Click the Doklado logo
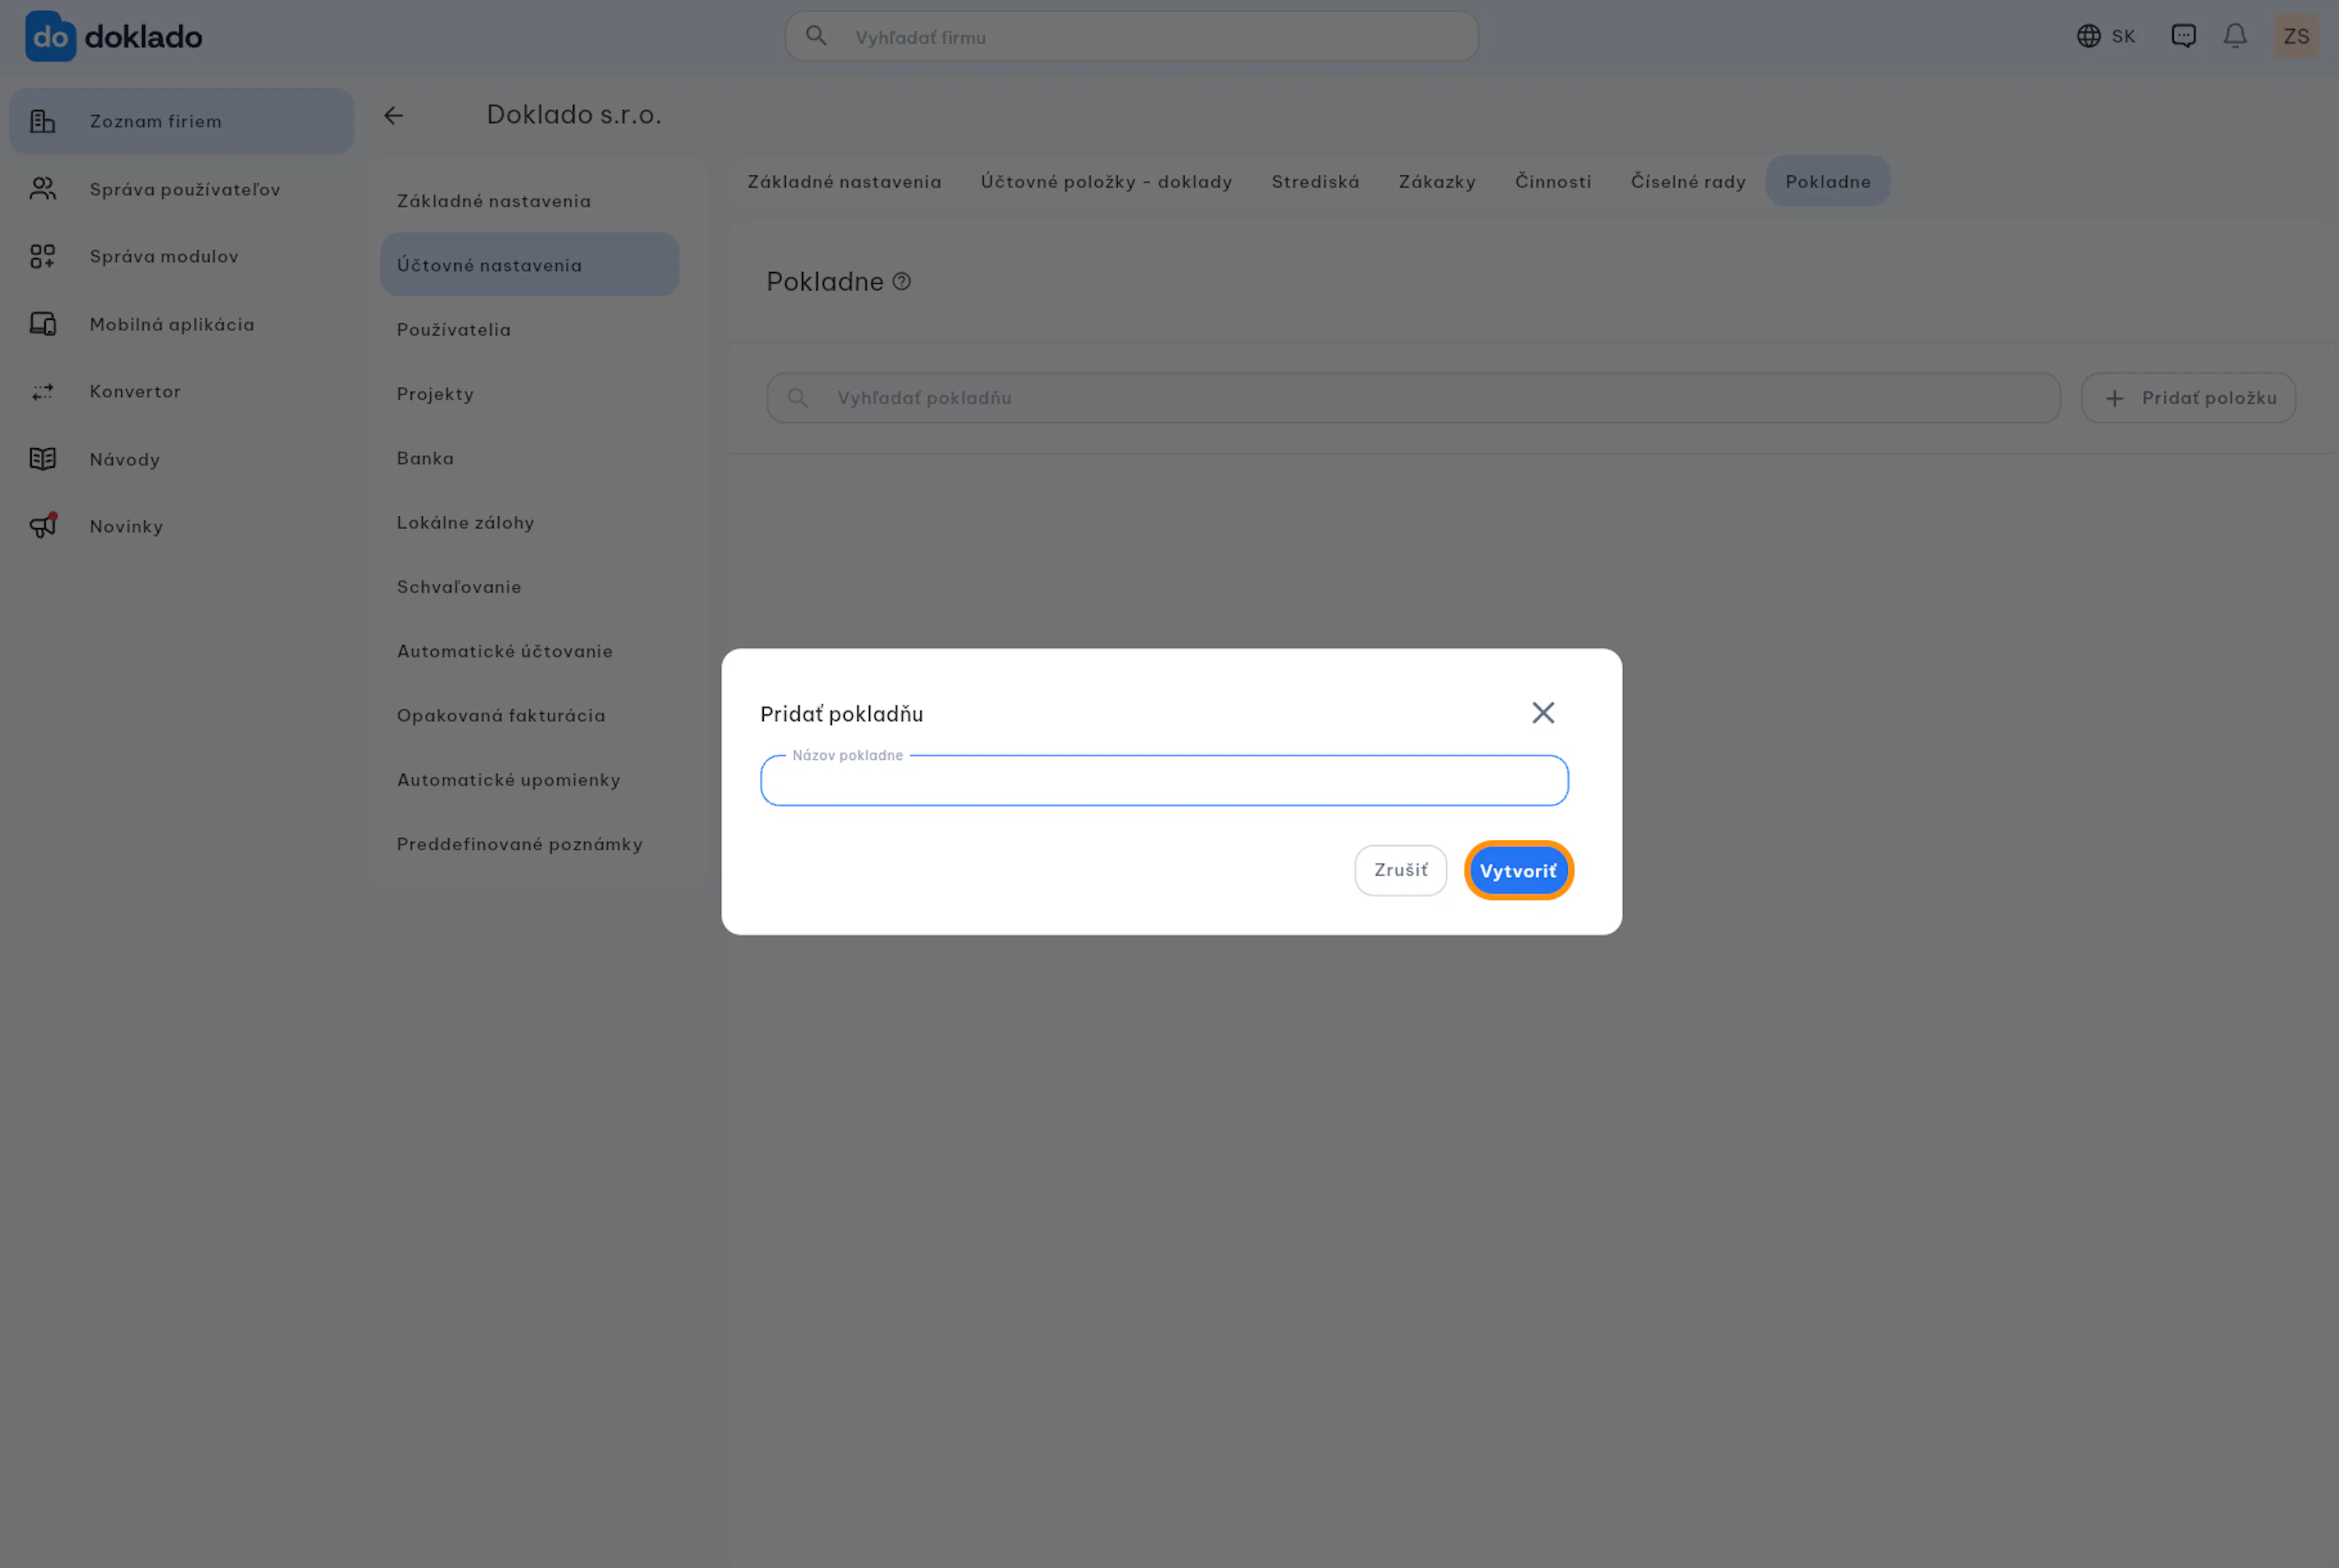 point(114,37)
